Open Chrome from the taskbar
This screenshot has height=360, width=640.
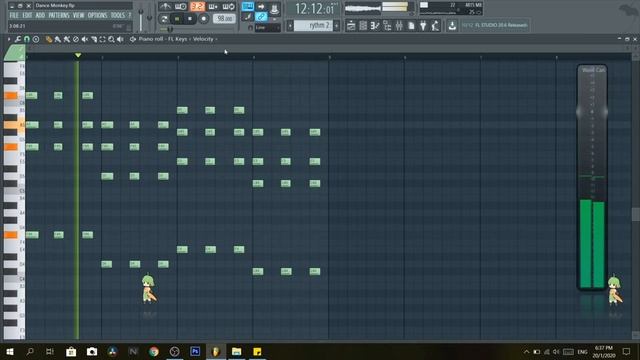coord(153,351)
